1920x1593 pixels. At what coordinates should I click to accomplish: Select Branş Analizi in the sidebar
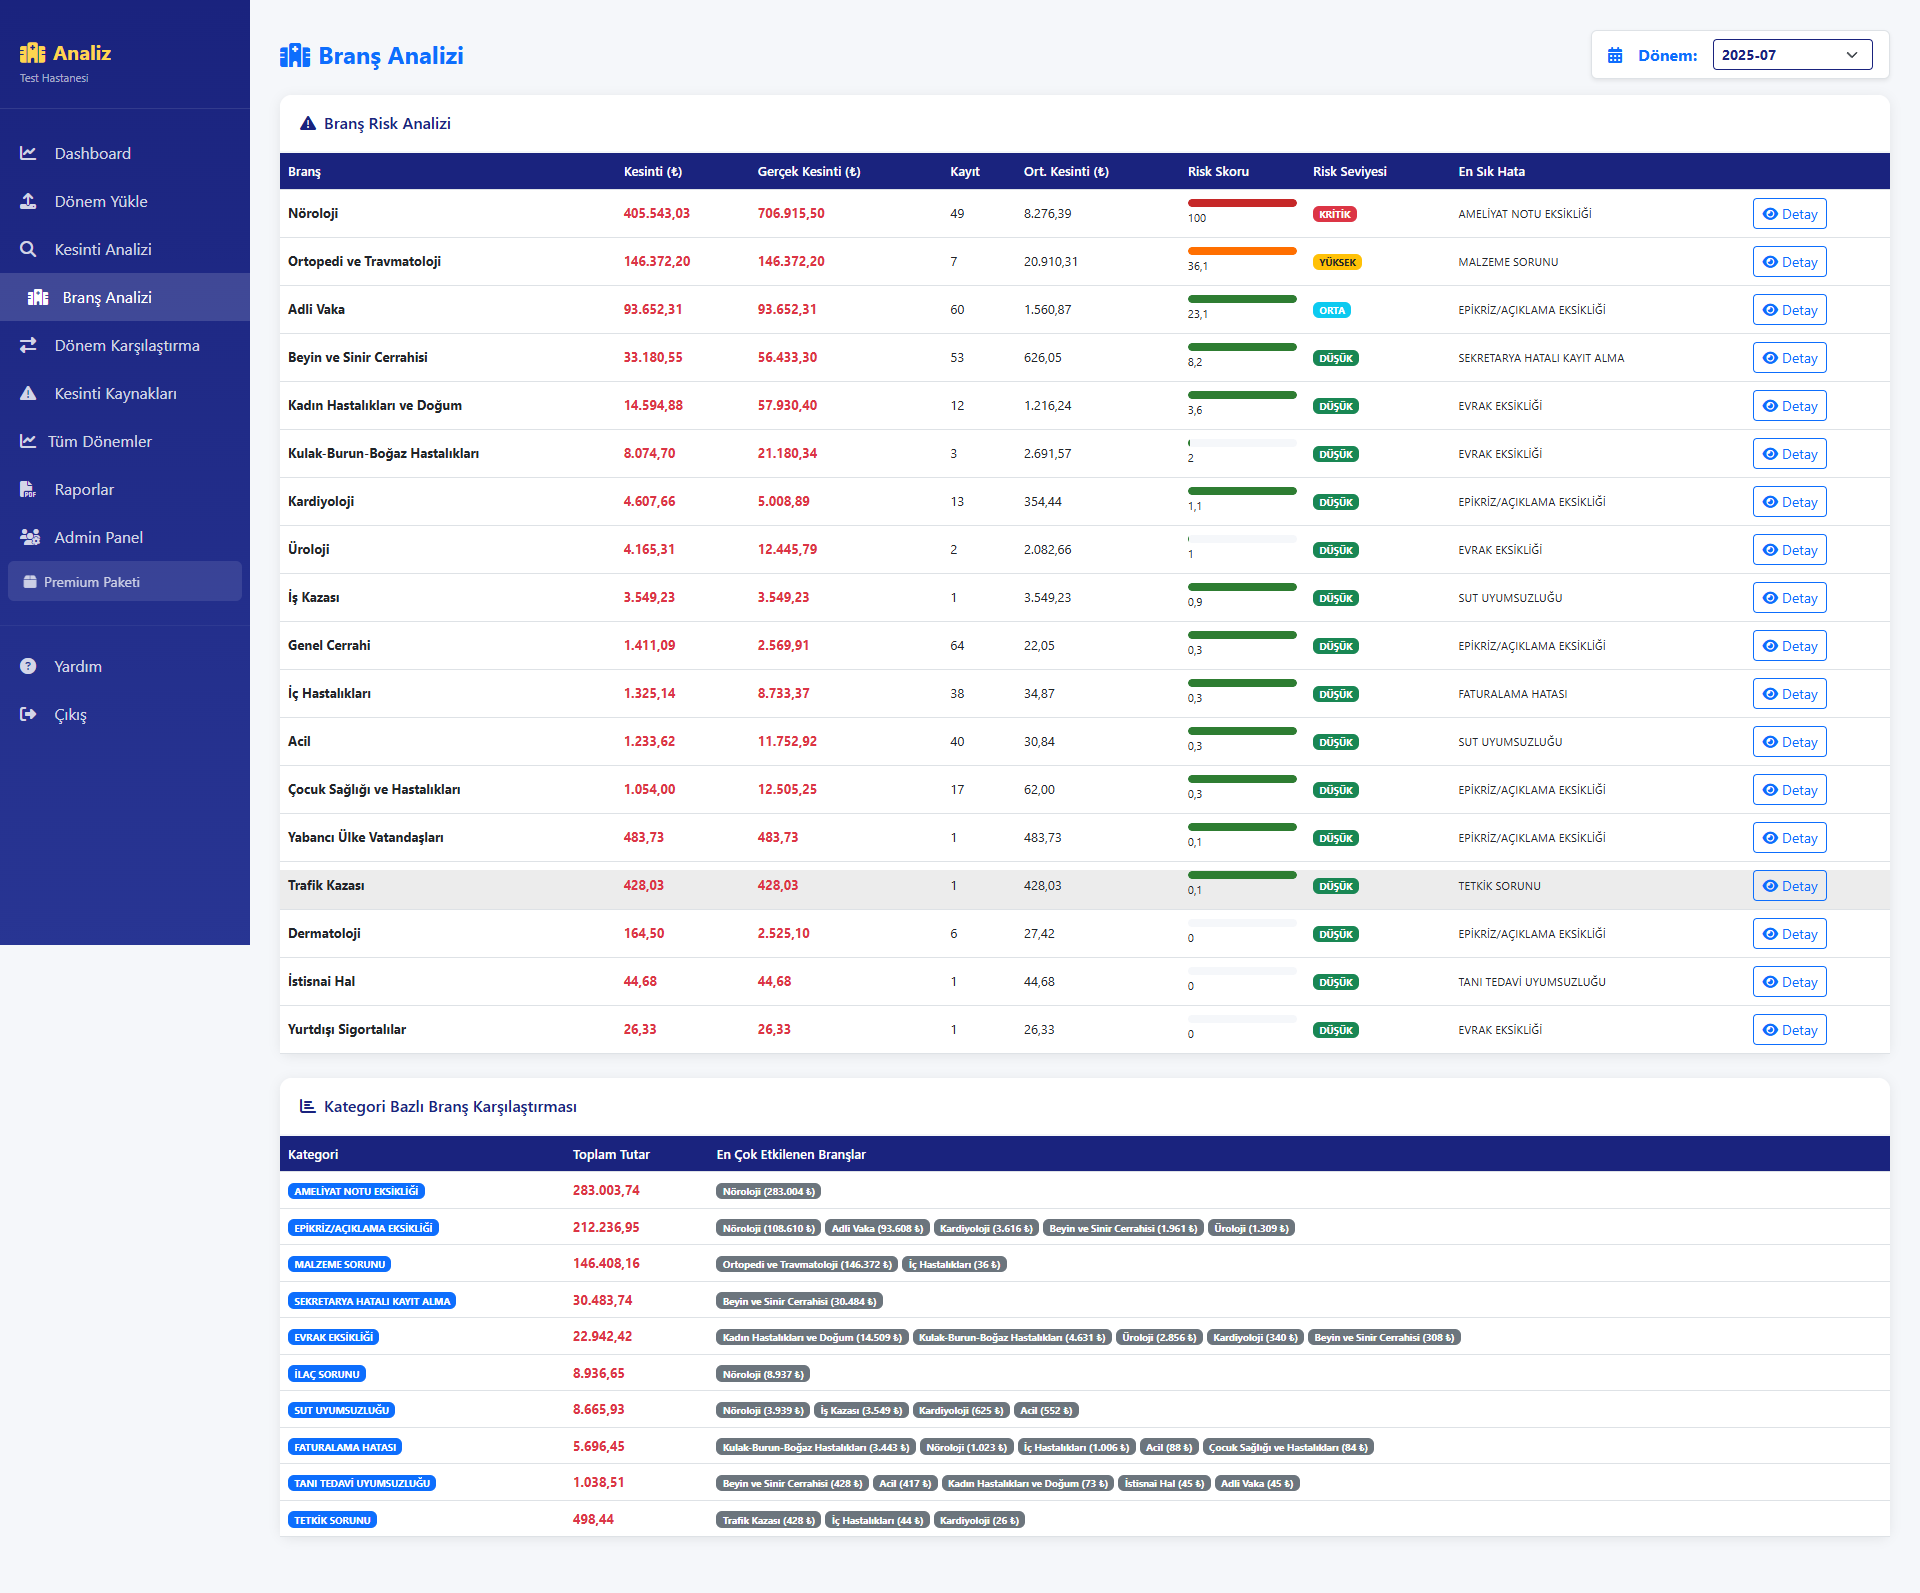(x=107, y=297)
